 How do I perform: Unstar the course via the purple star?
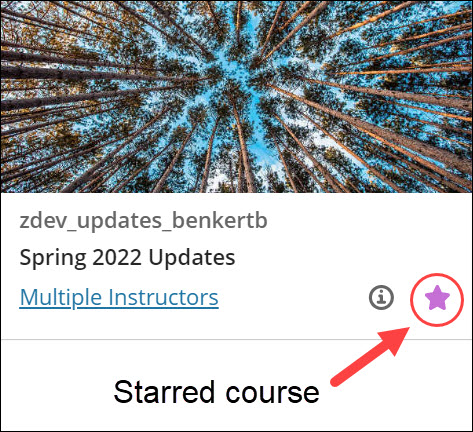tap(437, 298)
